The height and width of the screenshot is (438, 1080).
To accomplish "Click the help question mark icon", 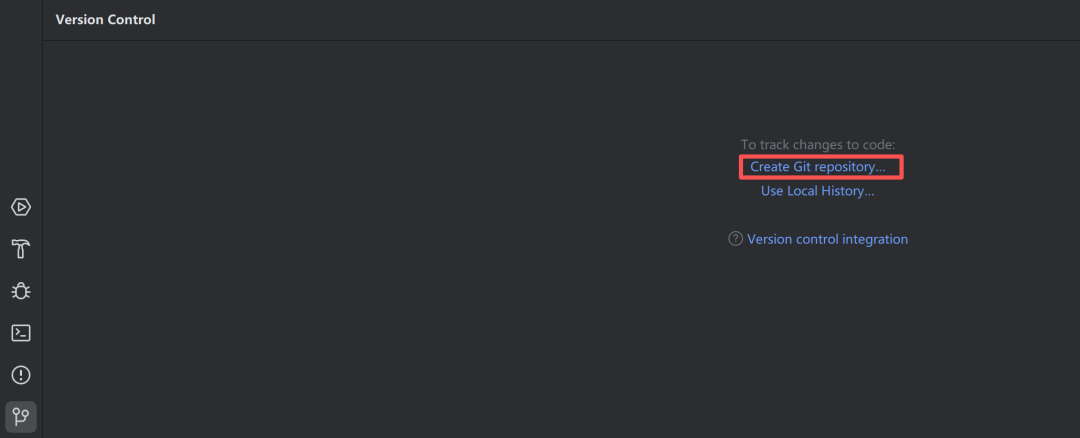I will (x=736, y=239).
